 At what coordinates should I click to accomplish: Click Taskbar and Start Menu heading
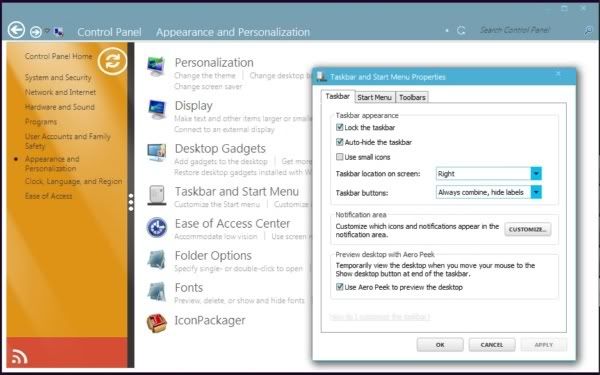(x=237, y=191)
